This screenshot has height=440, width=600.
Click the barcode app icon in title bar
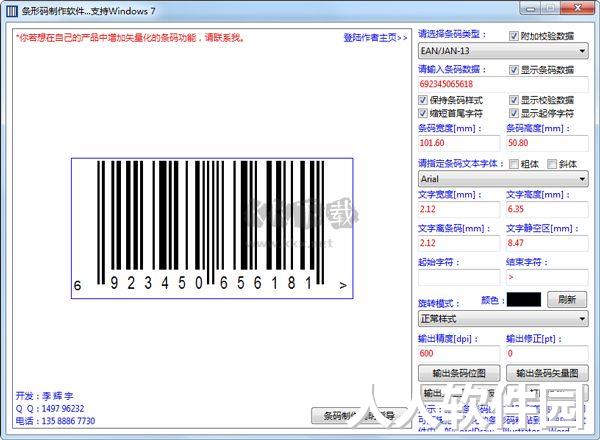pyautogui.click(x=12, y=11)
